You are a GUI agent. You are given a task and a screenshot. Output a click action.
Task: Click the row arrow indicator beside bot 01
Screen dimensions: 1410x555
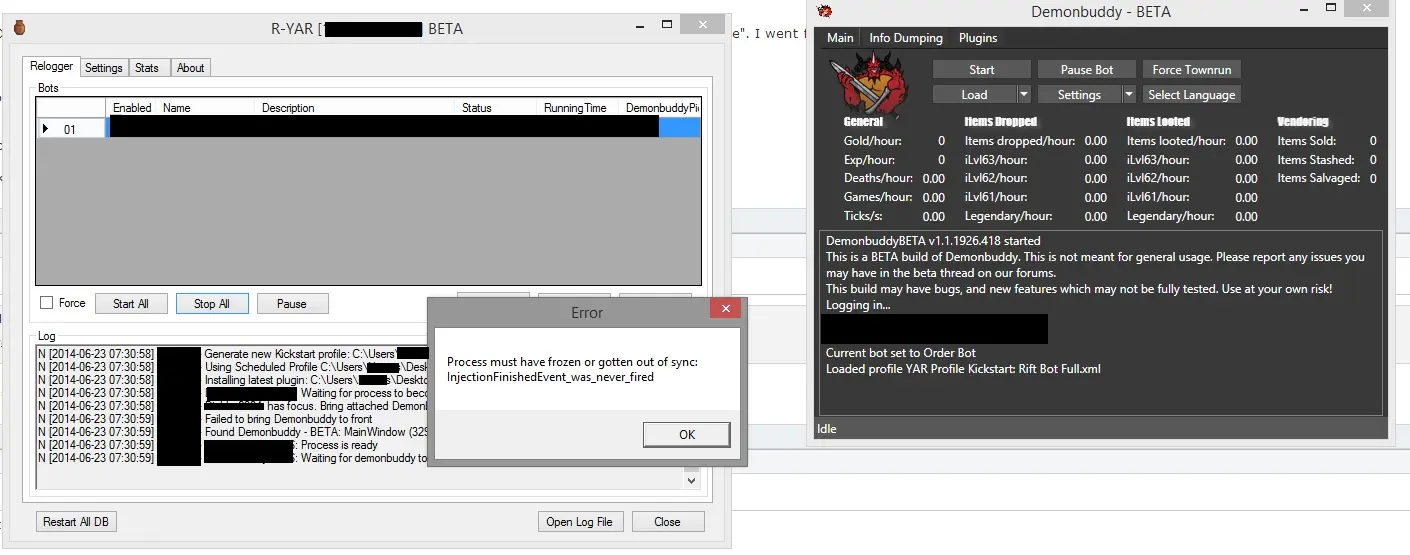pyautogui.click(x=45, y=128)
